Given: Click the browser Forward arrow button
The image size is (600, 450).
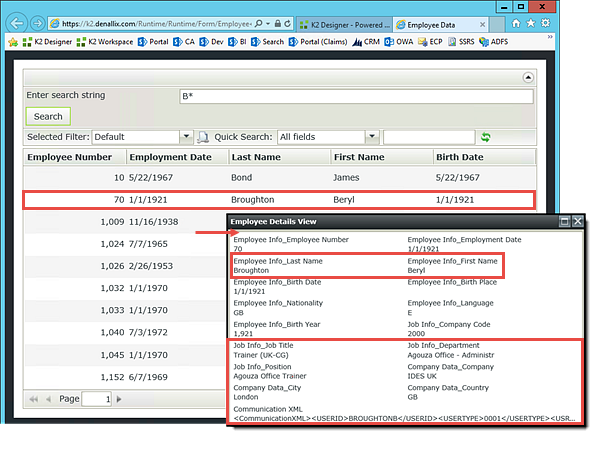Looking at the screenshot, I should (x=37, y=22).
